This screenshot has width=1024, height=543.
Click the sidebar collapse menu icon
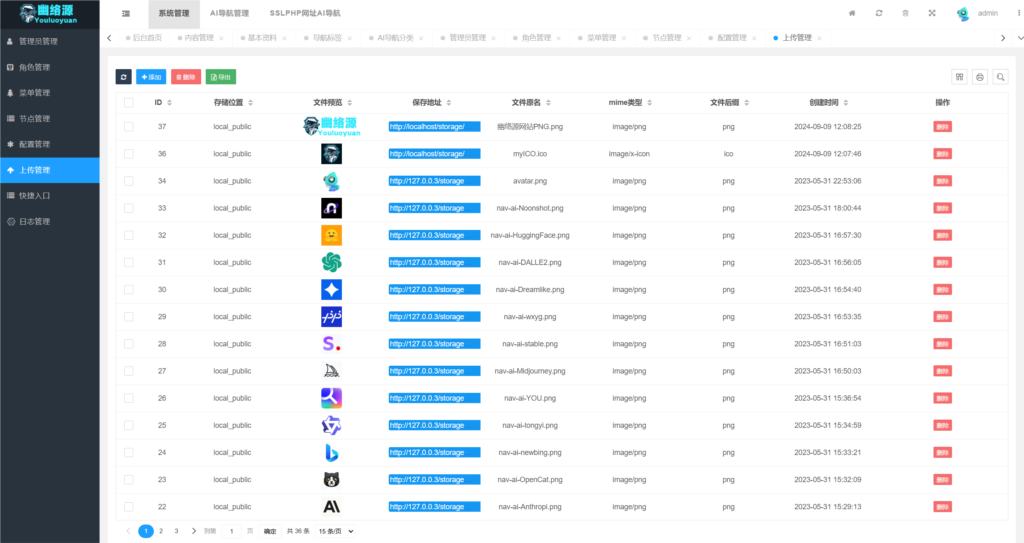(x=125, y=13)
